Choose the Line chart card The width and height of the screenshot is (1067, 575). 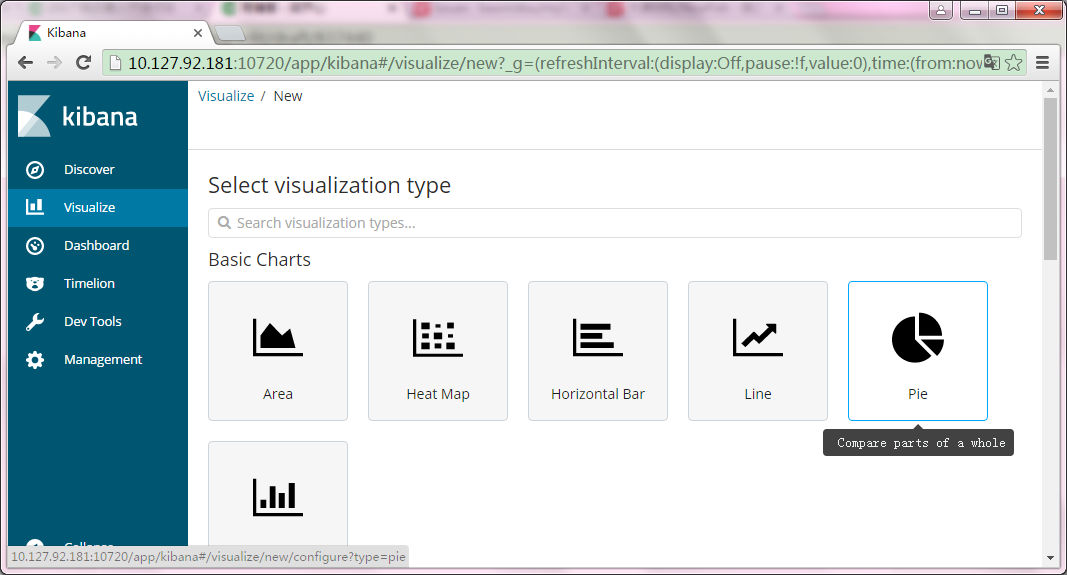click(x=757, y=351)
